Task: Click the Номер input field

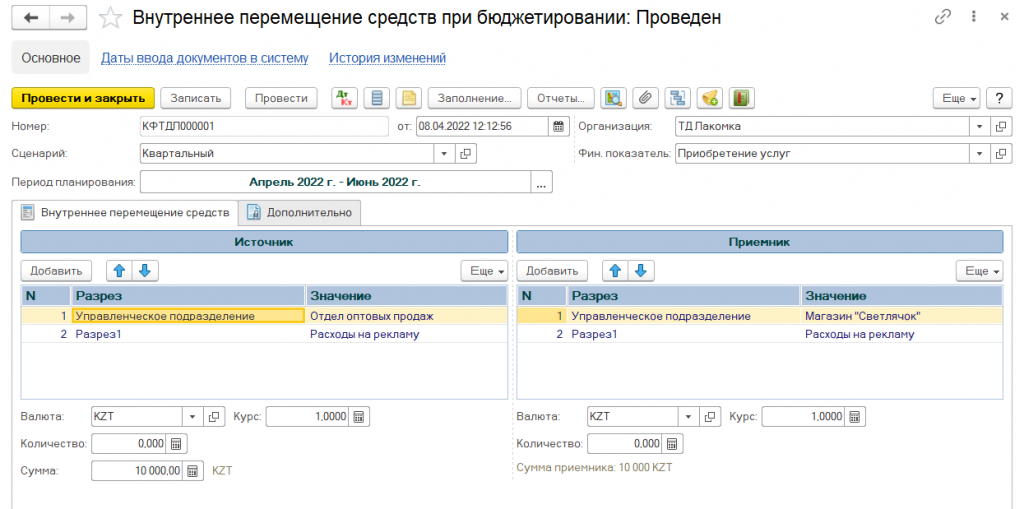Action: coord(264,126)
